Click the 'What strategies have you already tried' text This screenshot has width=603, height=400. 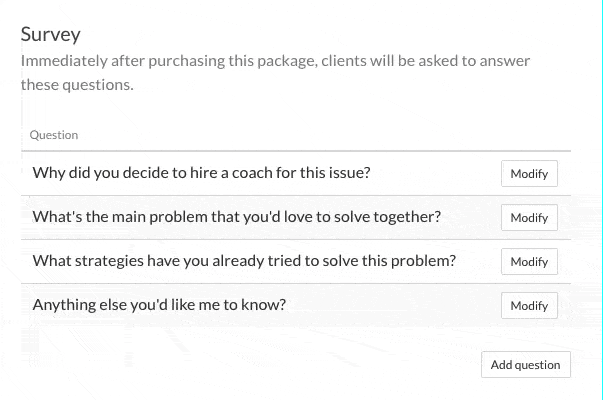(x=244, y=261)
